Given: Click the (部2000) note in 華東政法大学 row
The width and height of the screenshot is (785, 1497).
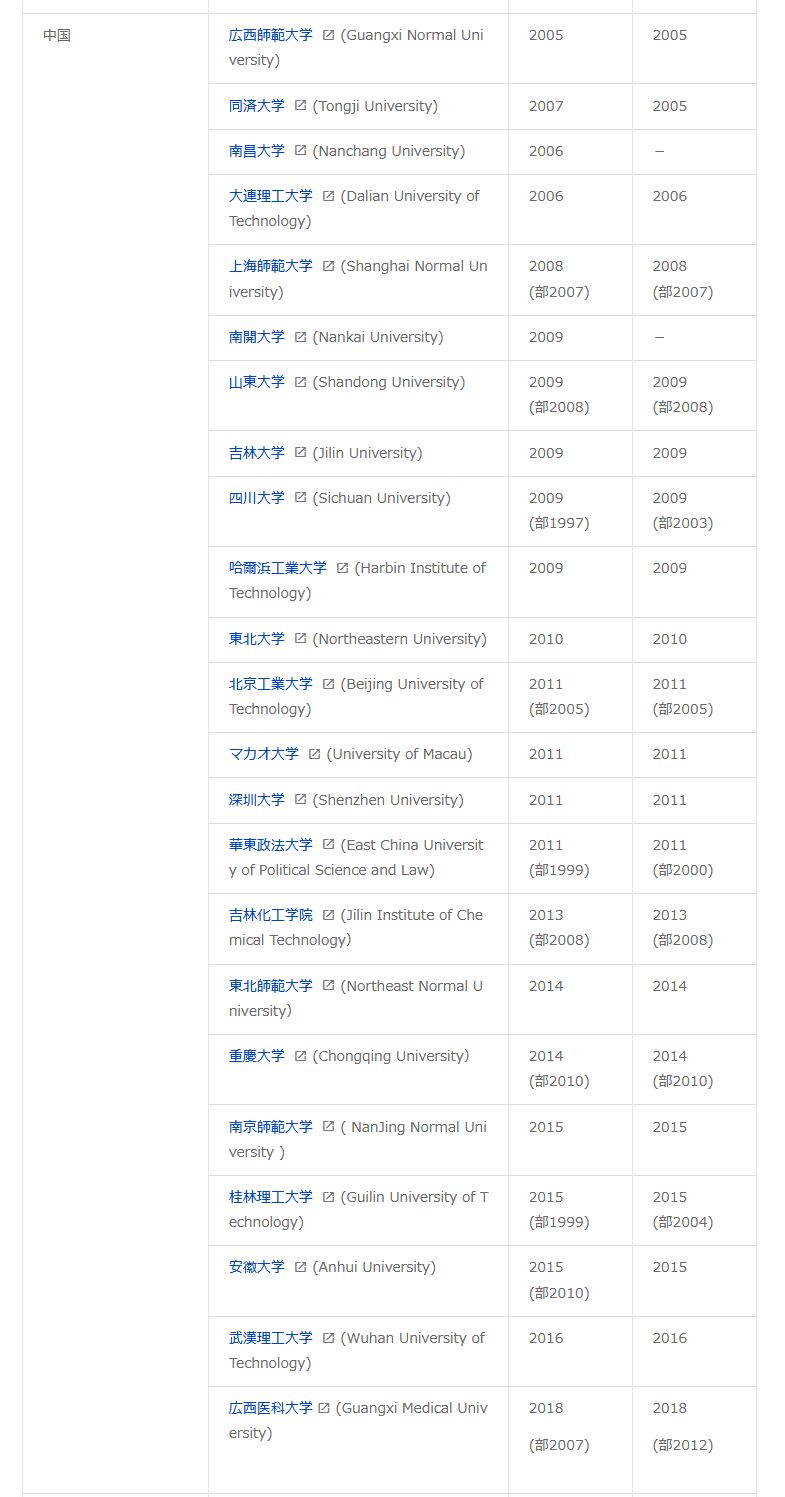Looking at the screenshot, I should pyautogui.click(x=683, y=870).
